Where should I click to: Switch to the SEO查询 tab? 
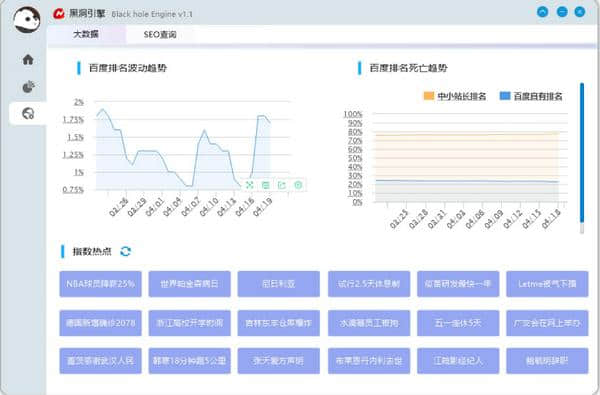click(160, 34)
